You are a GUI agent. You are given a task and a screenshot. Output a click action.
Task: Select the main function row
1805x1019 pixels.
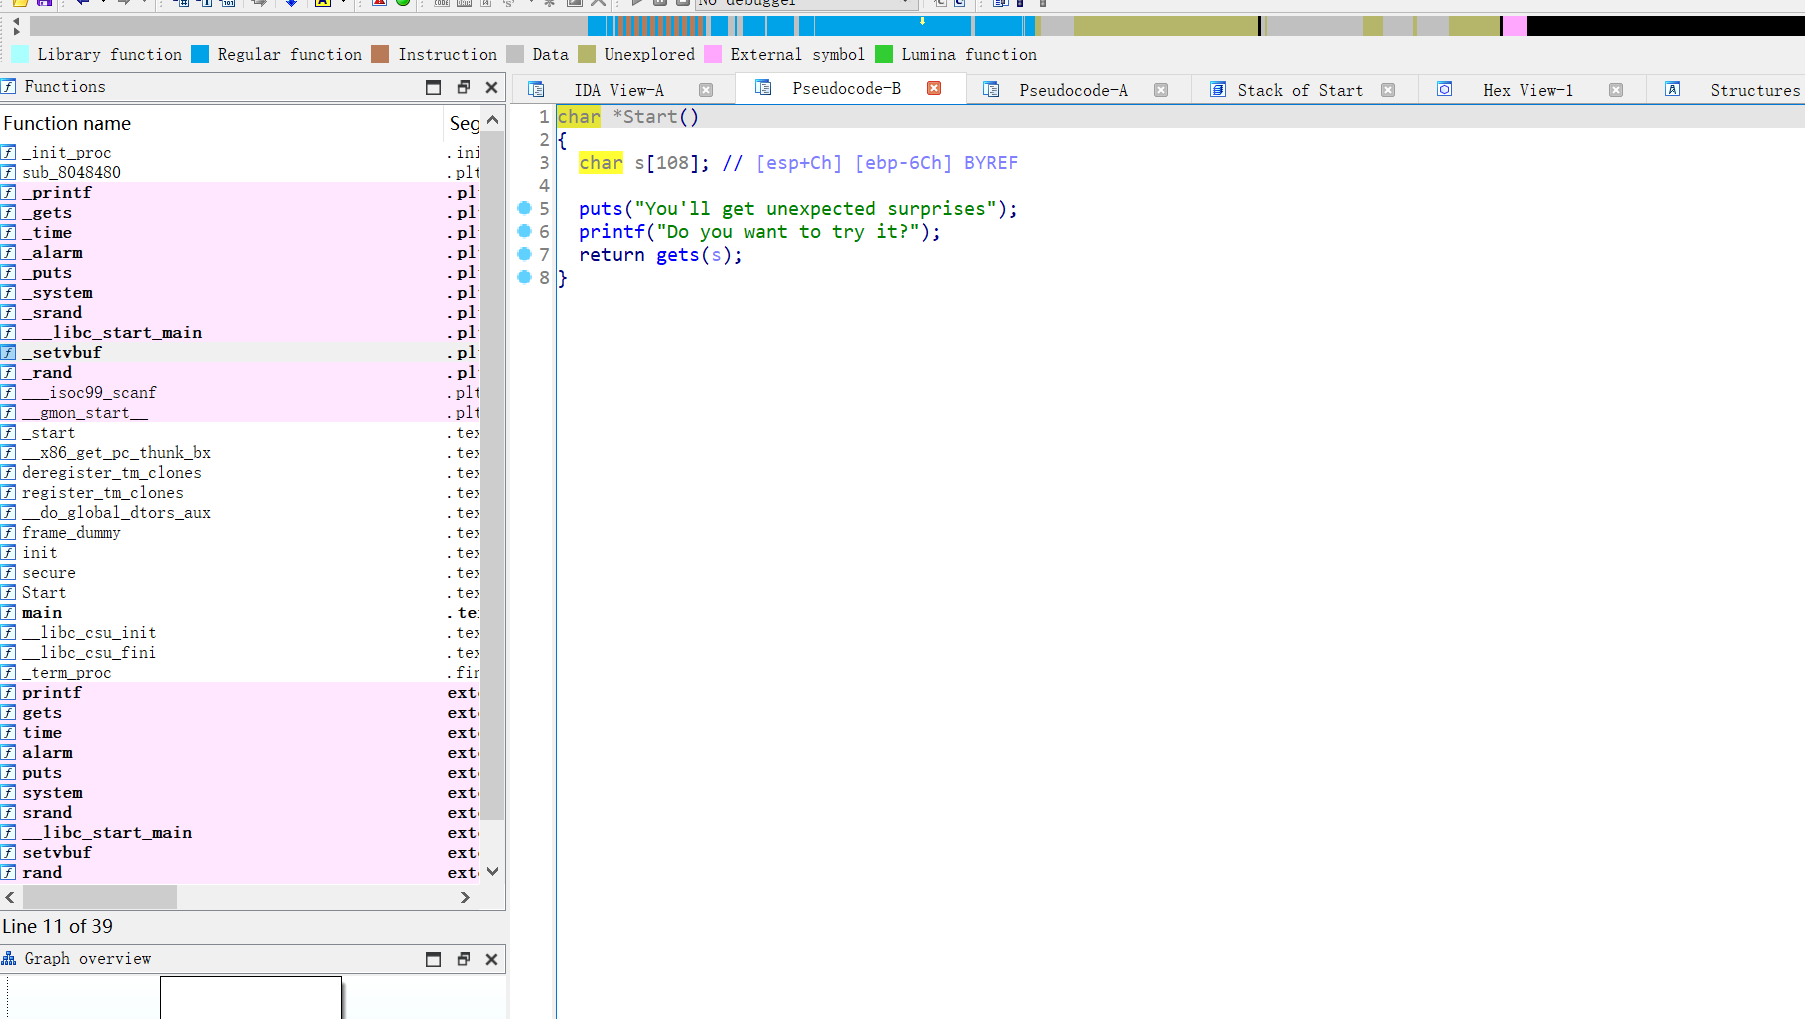240,612
